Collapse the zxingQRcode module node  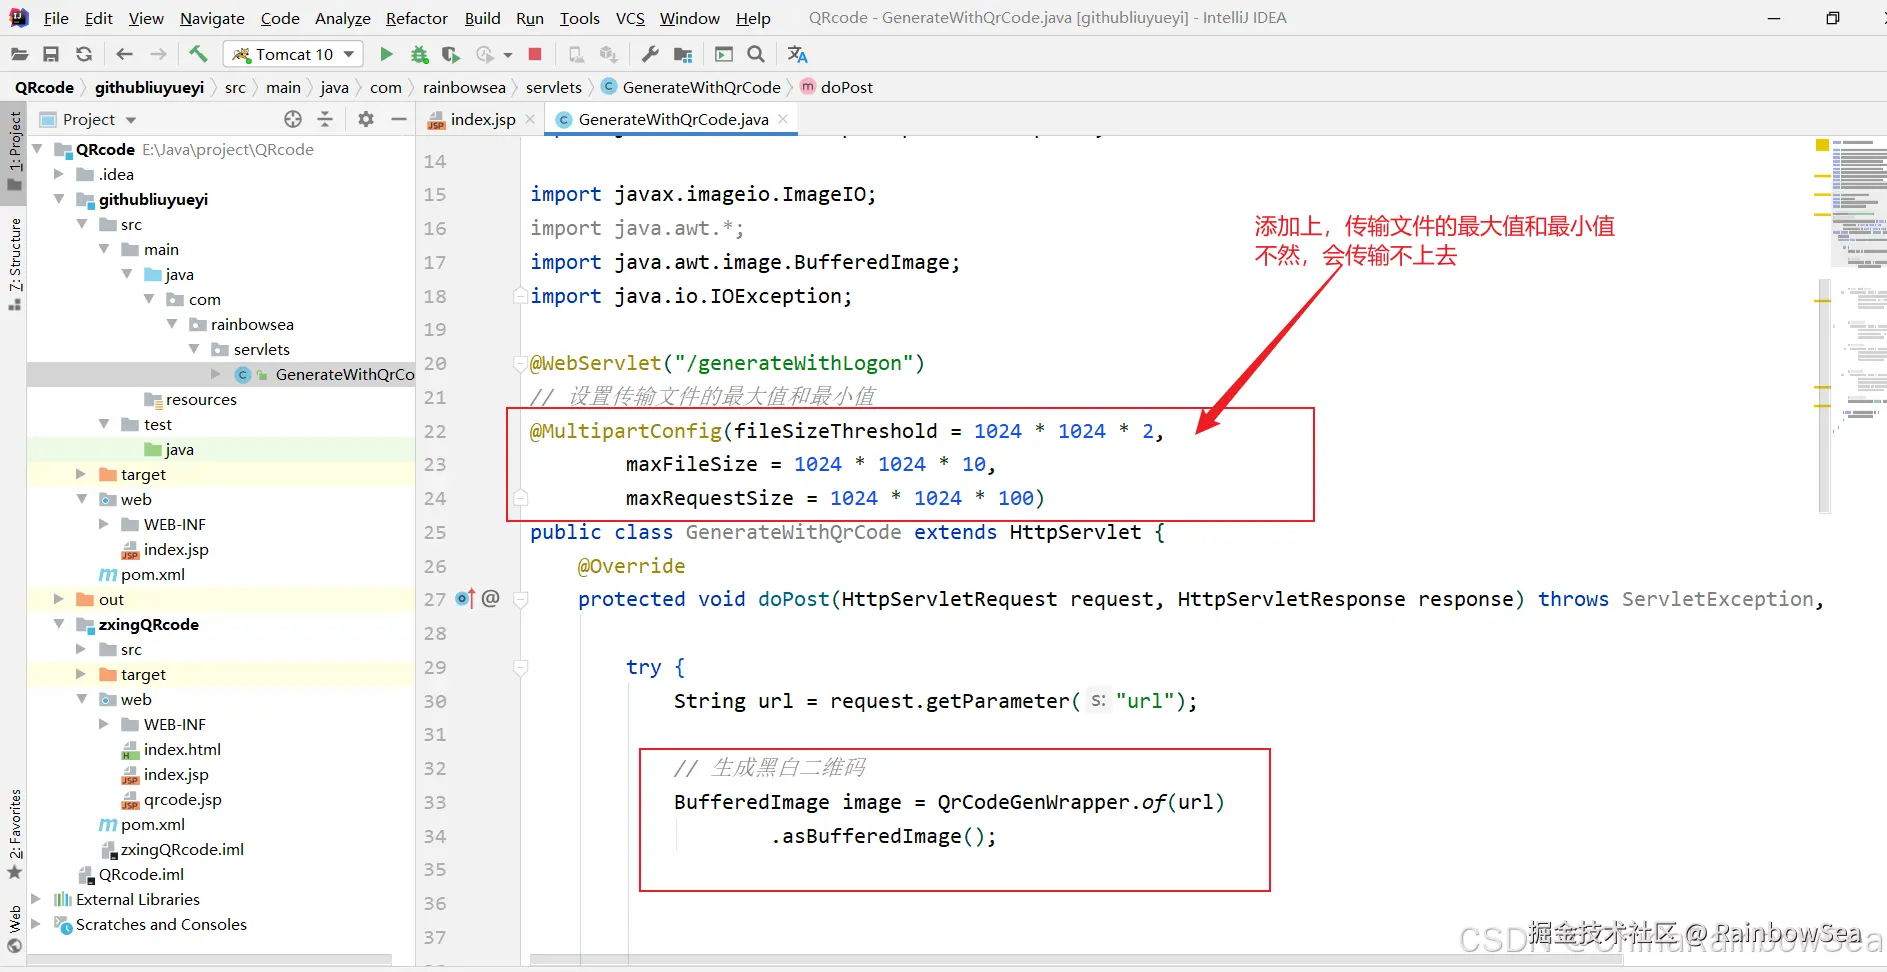point(59,624)
